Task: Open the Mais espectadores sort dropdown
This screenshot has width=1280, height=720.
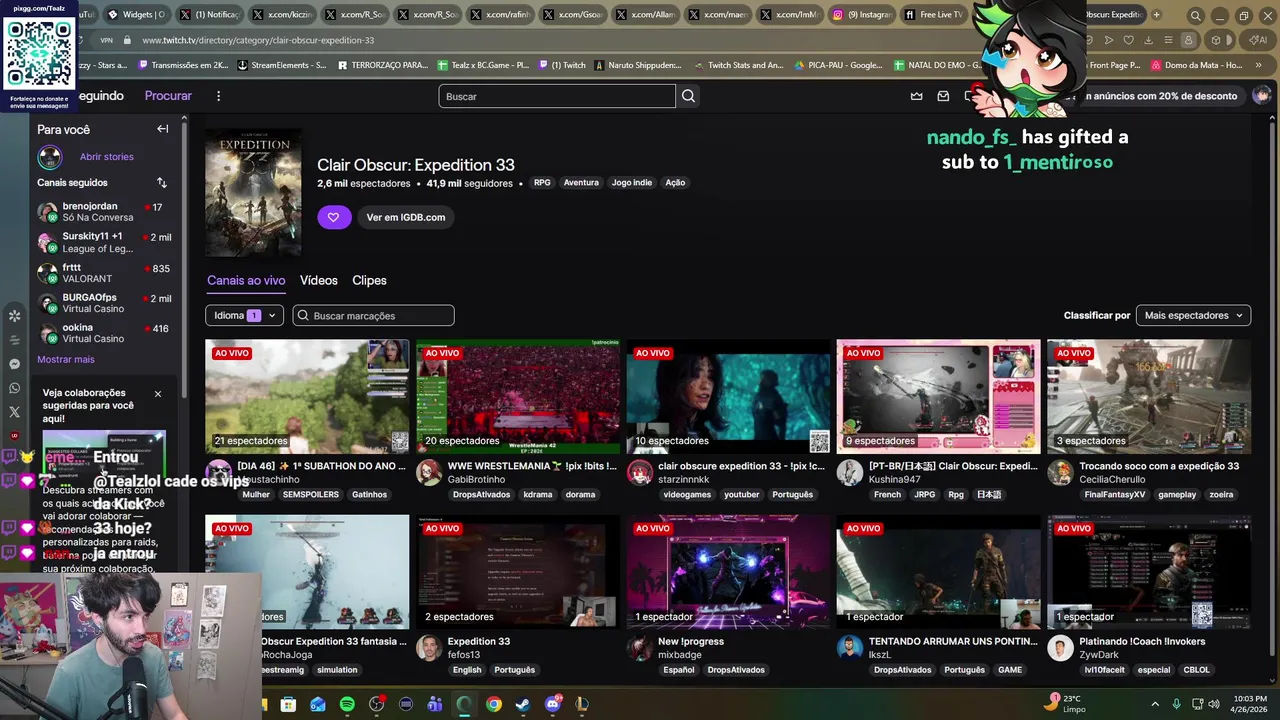Action: coord(1193,315)
